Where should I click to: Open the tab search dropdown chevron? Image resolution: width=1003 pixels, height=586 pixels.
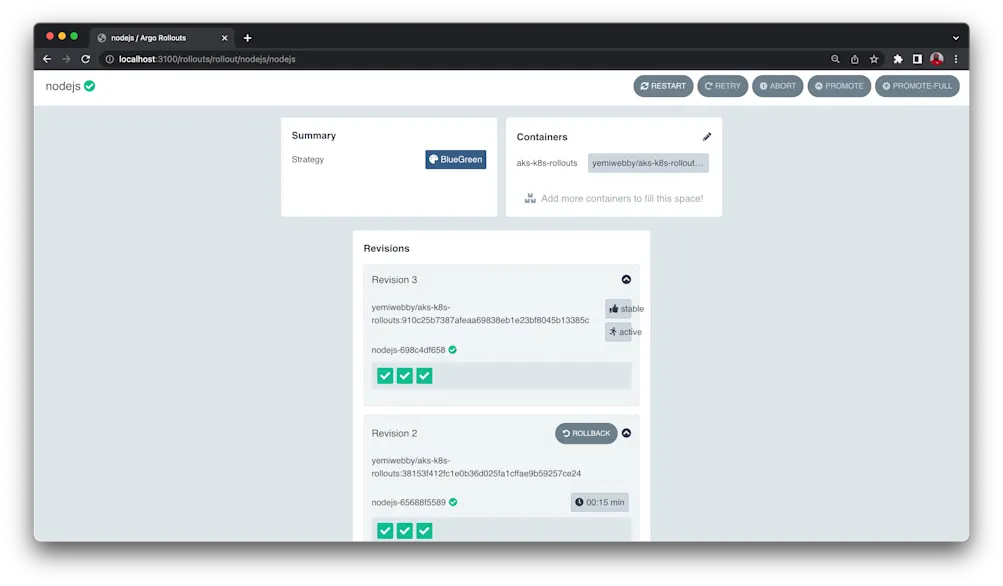tap(956, 38)
